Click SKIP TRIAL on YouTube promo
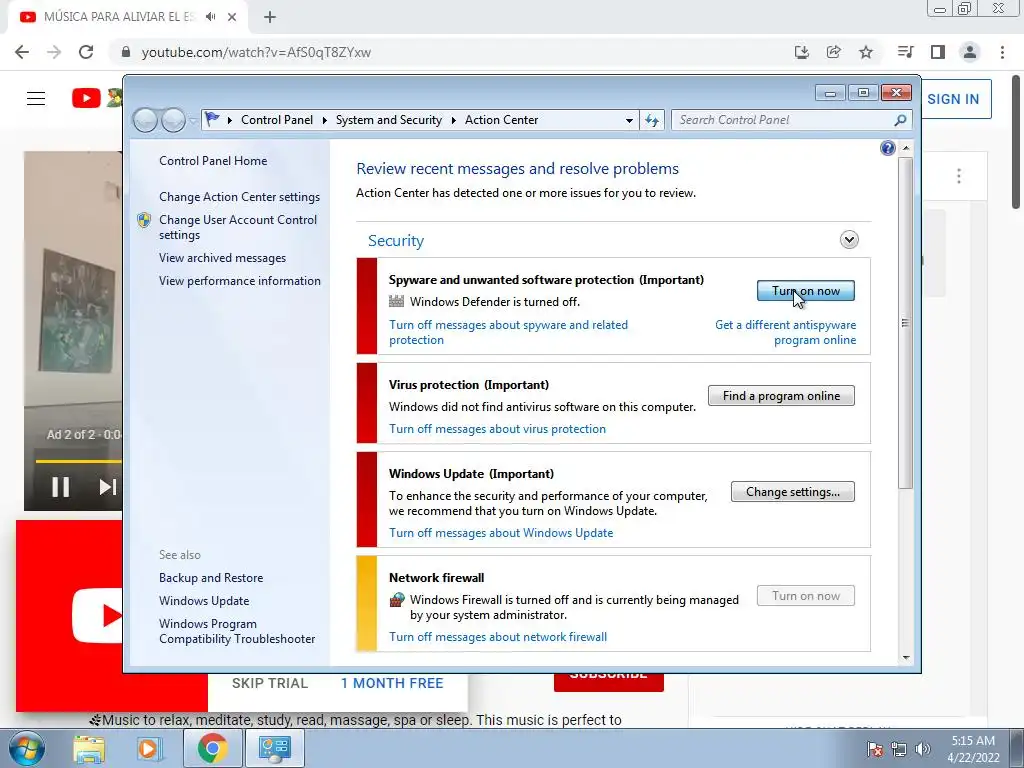 point(270,683)
